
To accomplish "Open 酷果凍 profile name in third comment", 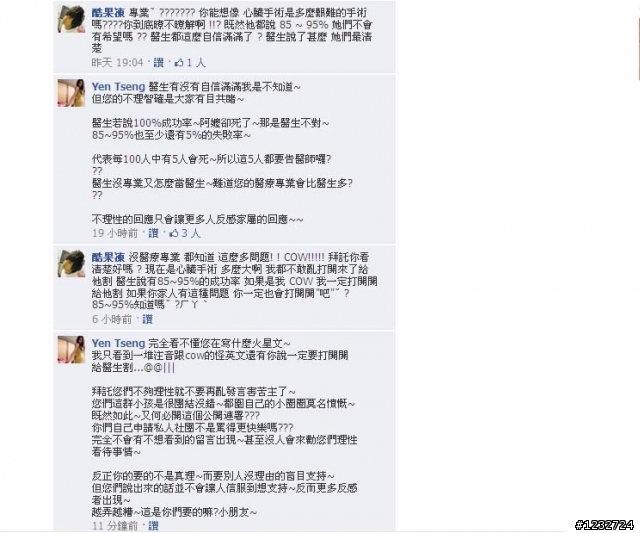I will [x=108, y=258].
